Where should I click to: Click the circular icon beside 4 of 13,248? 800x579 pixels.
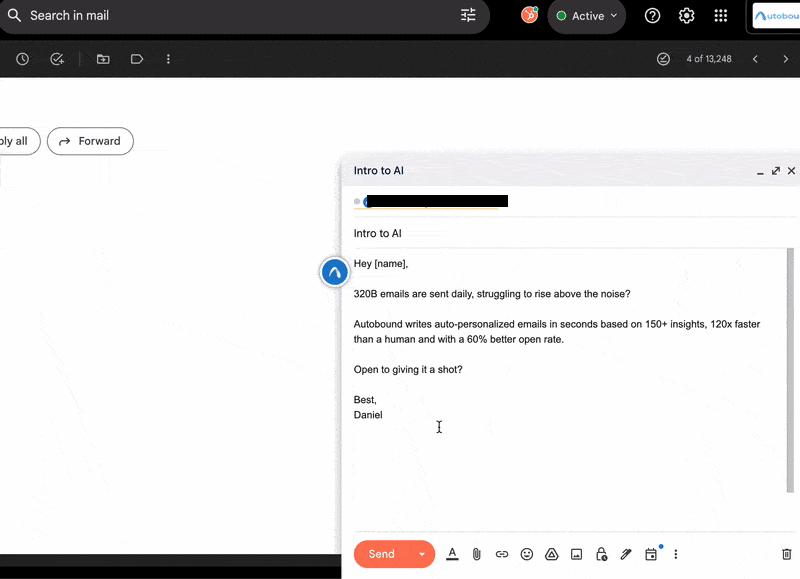coord(663,59)
